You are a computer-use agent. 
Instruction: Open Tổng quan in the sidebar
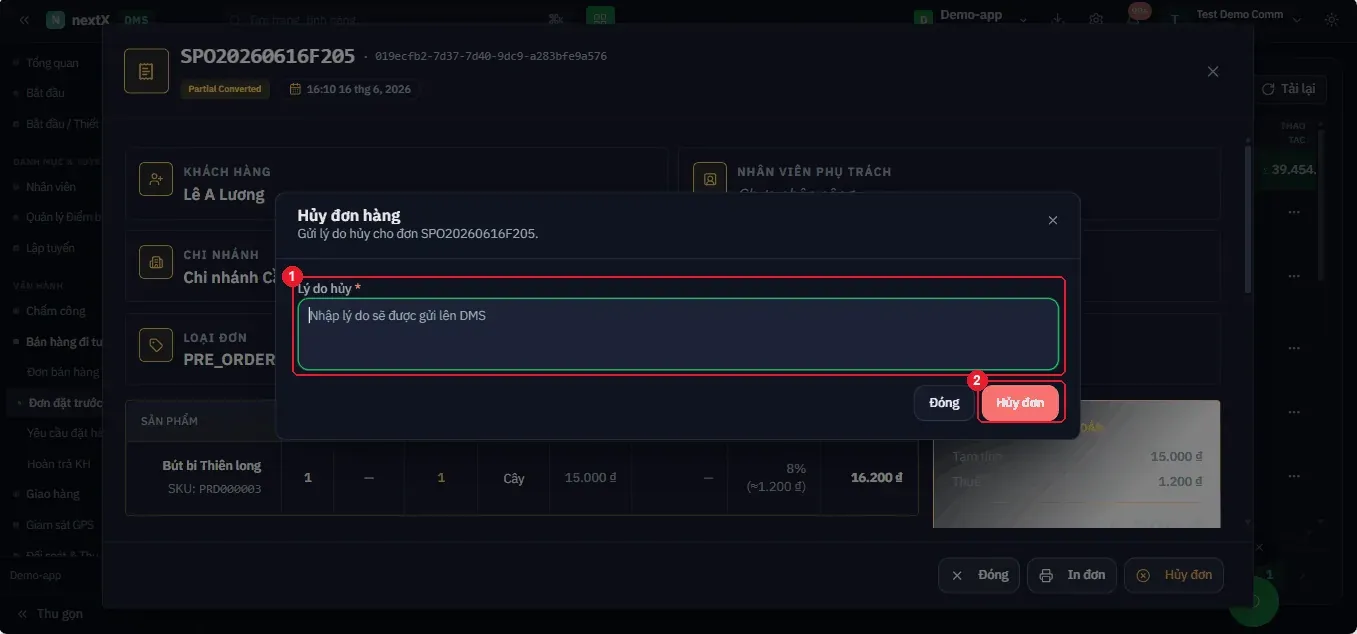52,63
